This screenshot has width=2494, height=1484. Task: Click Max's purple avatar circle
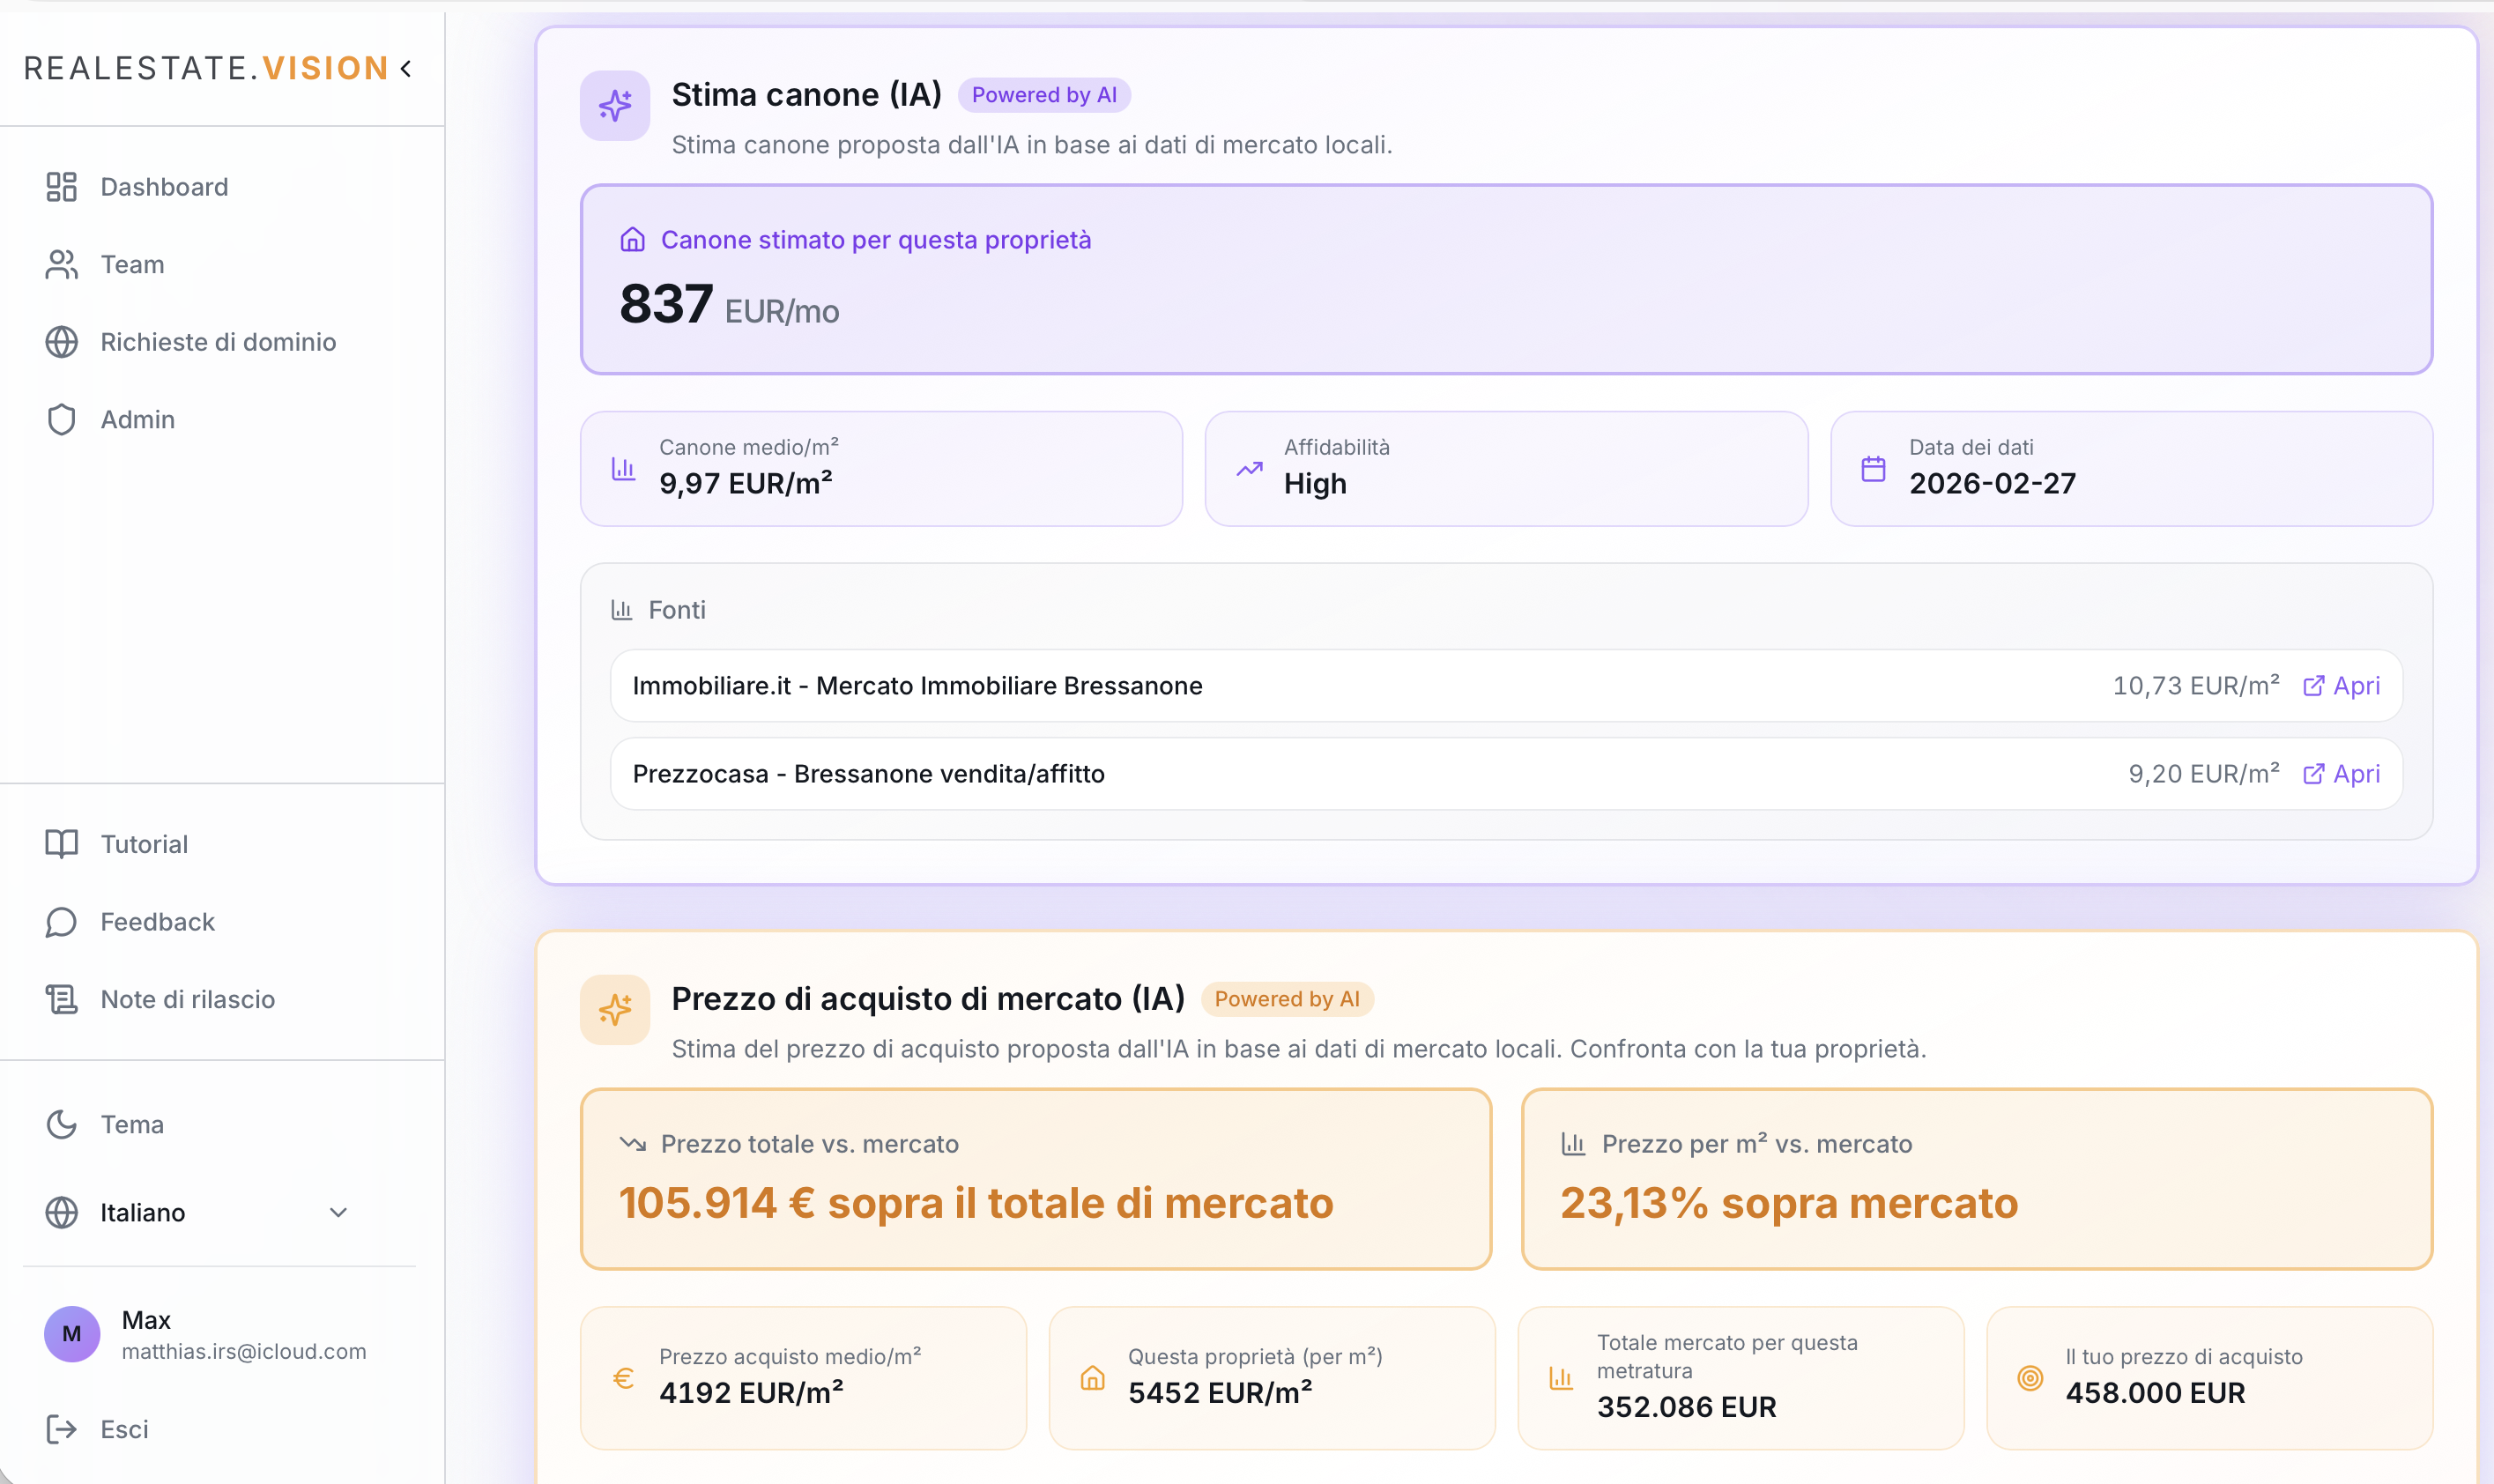pos(71,1334)
